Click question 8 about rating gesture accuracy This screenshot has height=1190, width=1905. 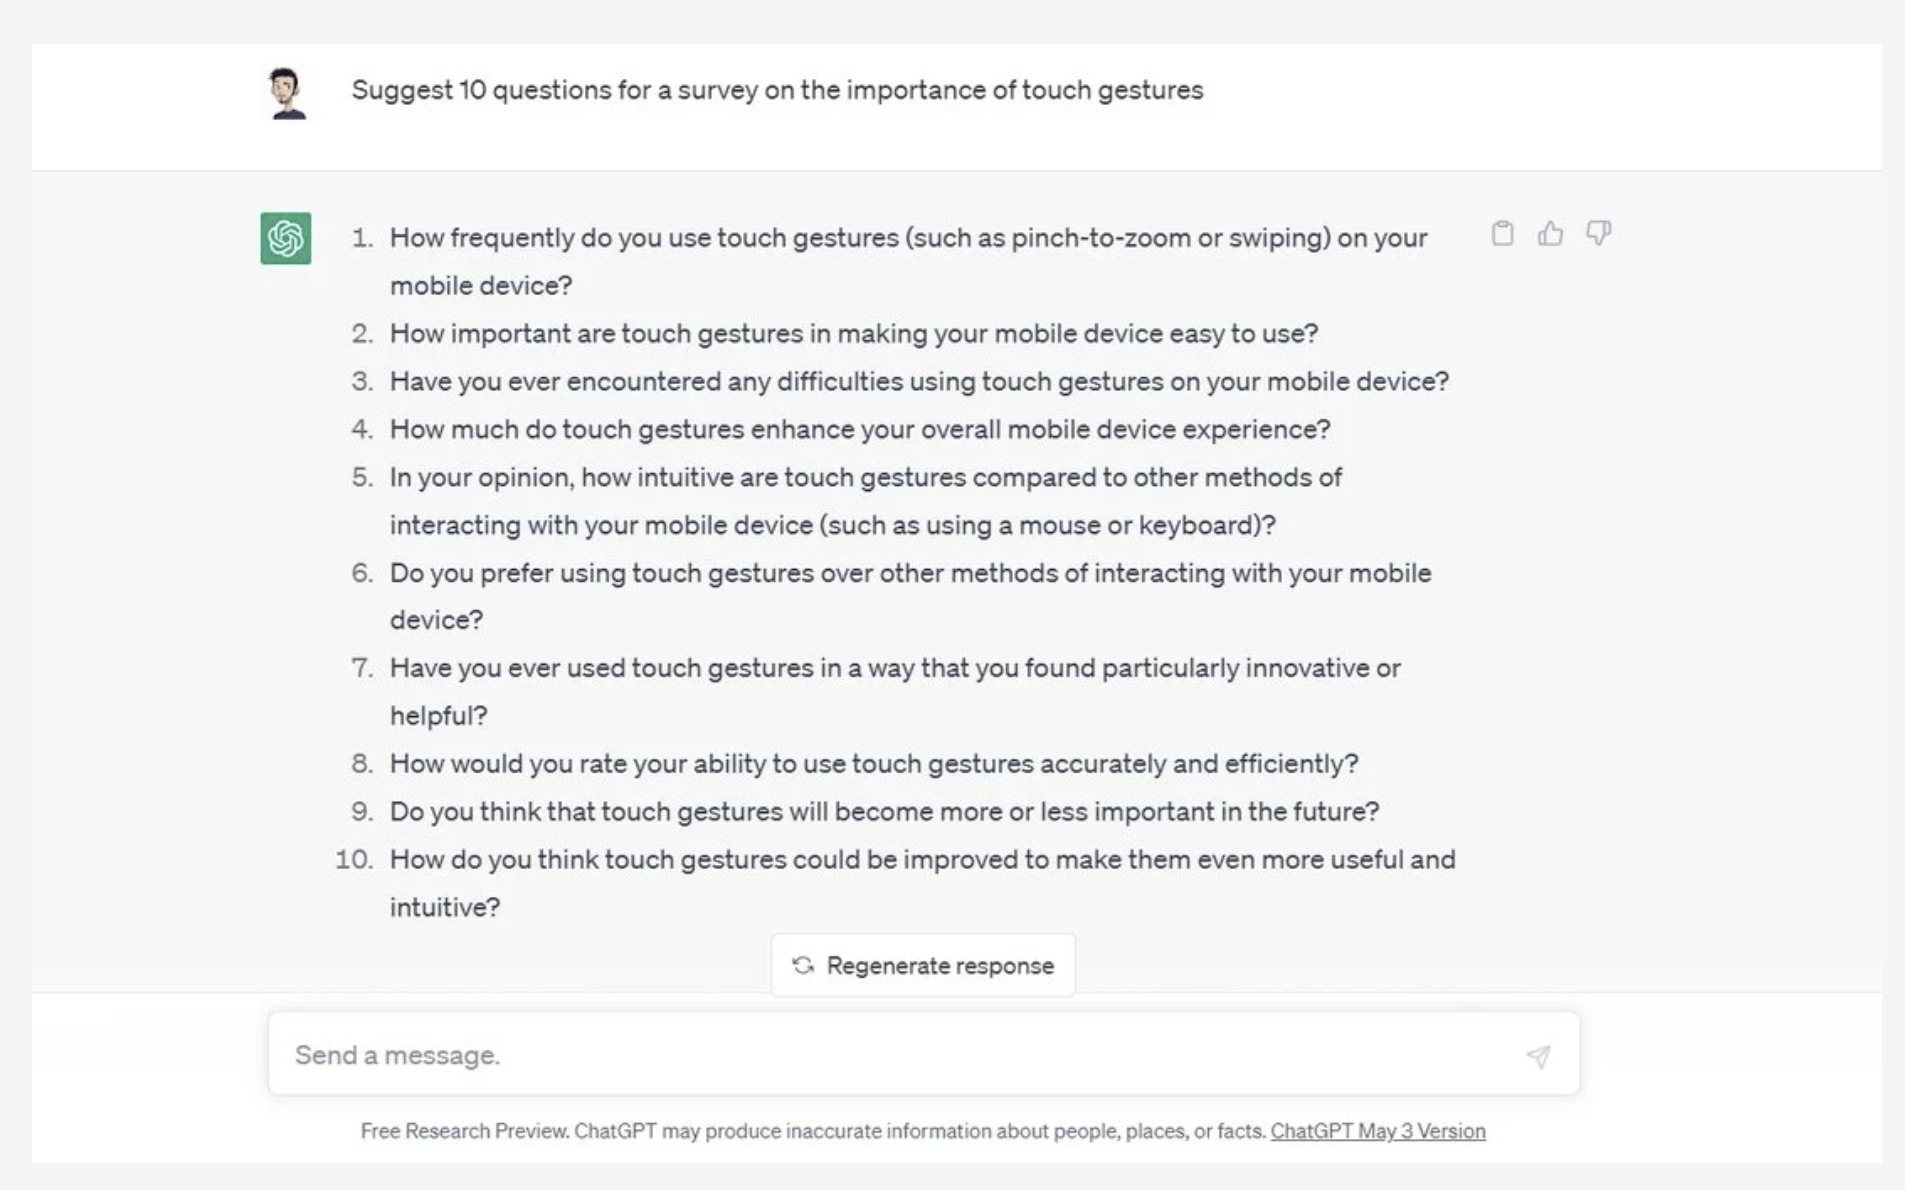[x=873, y=763]
